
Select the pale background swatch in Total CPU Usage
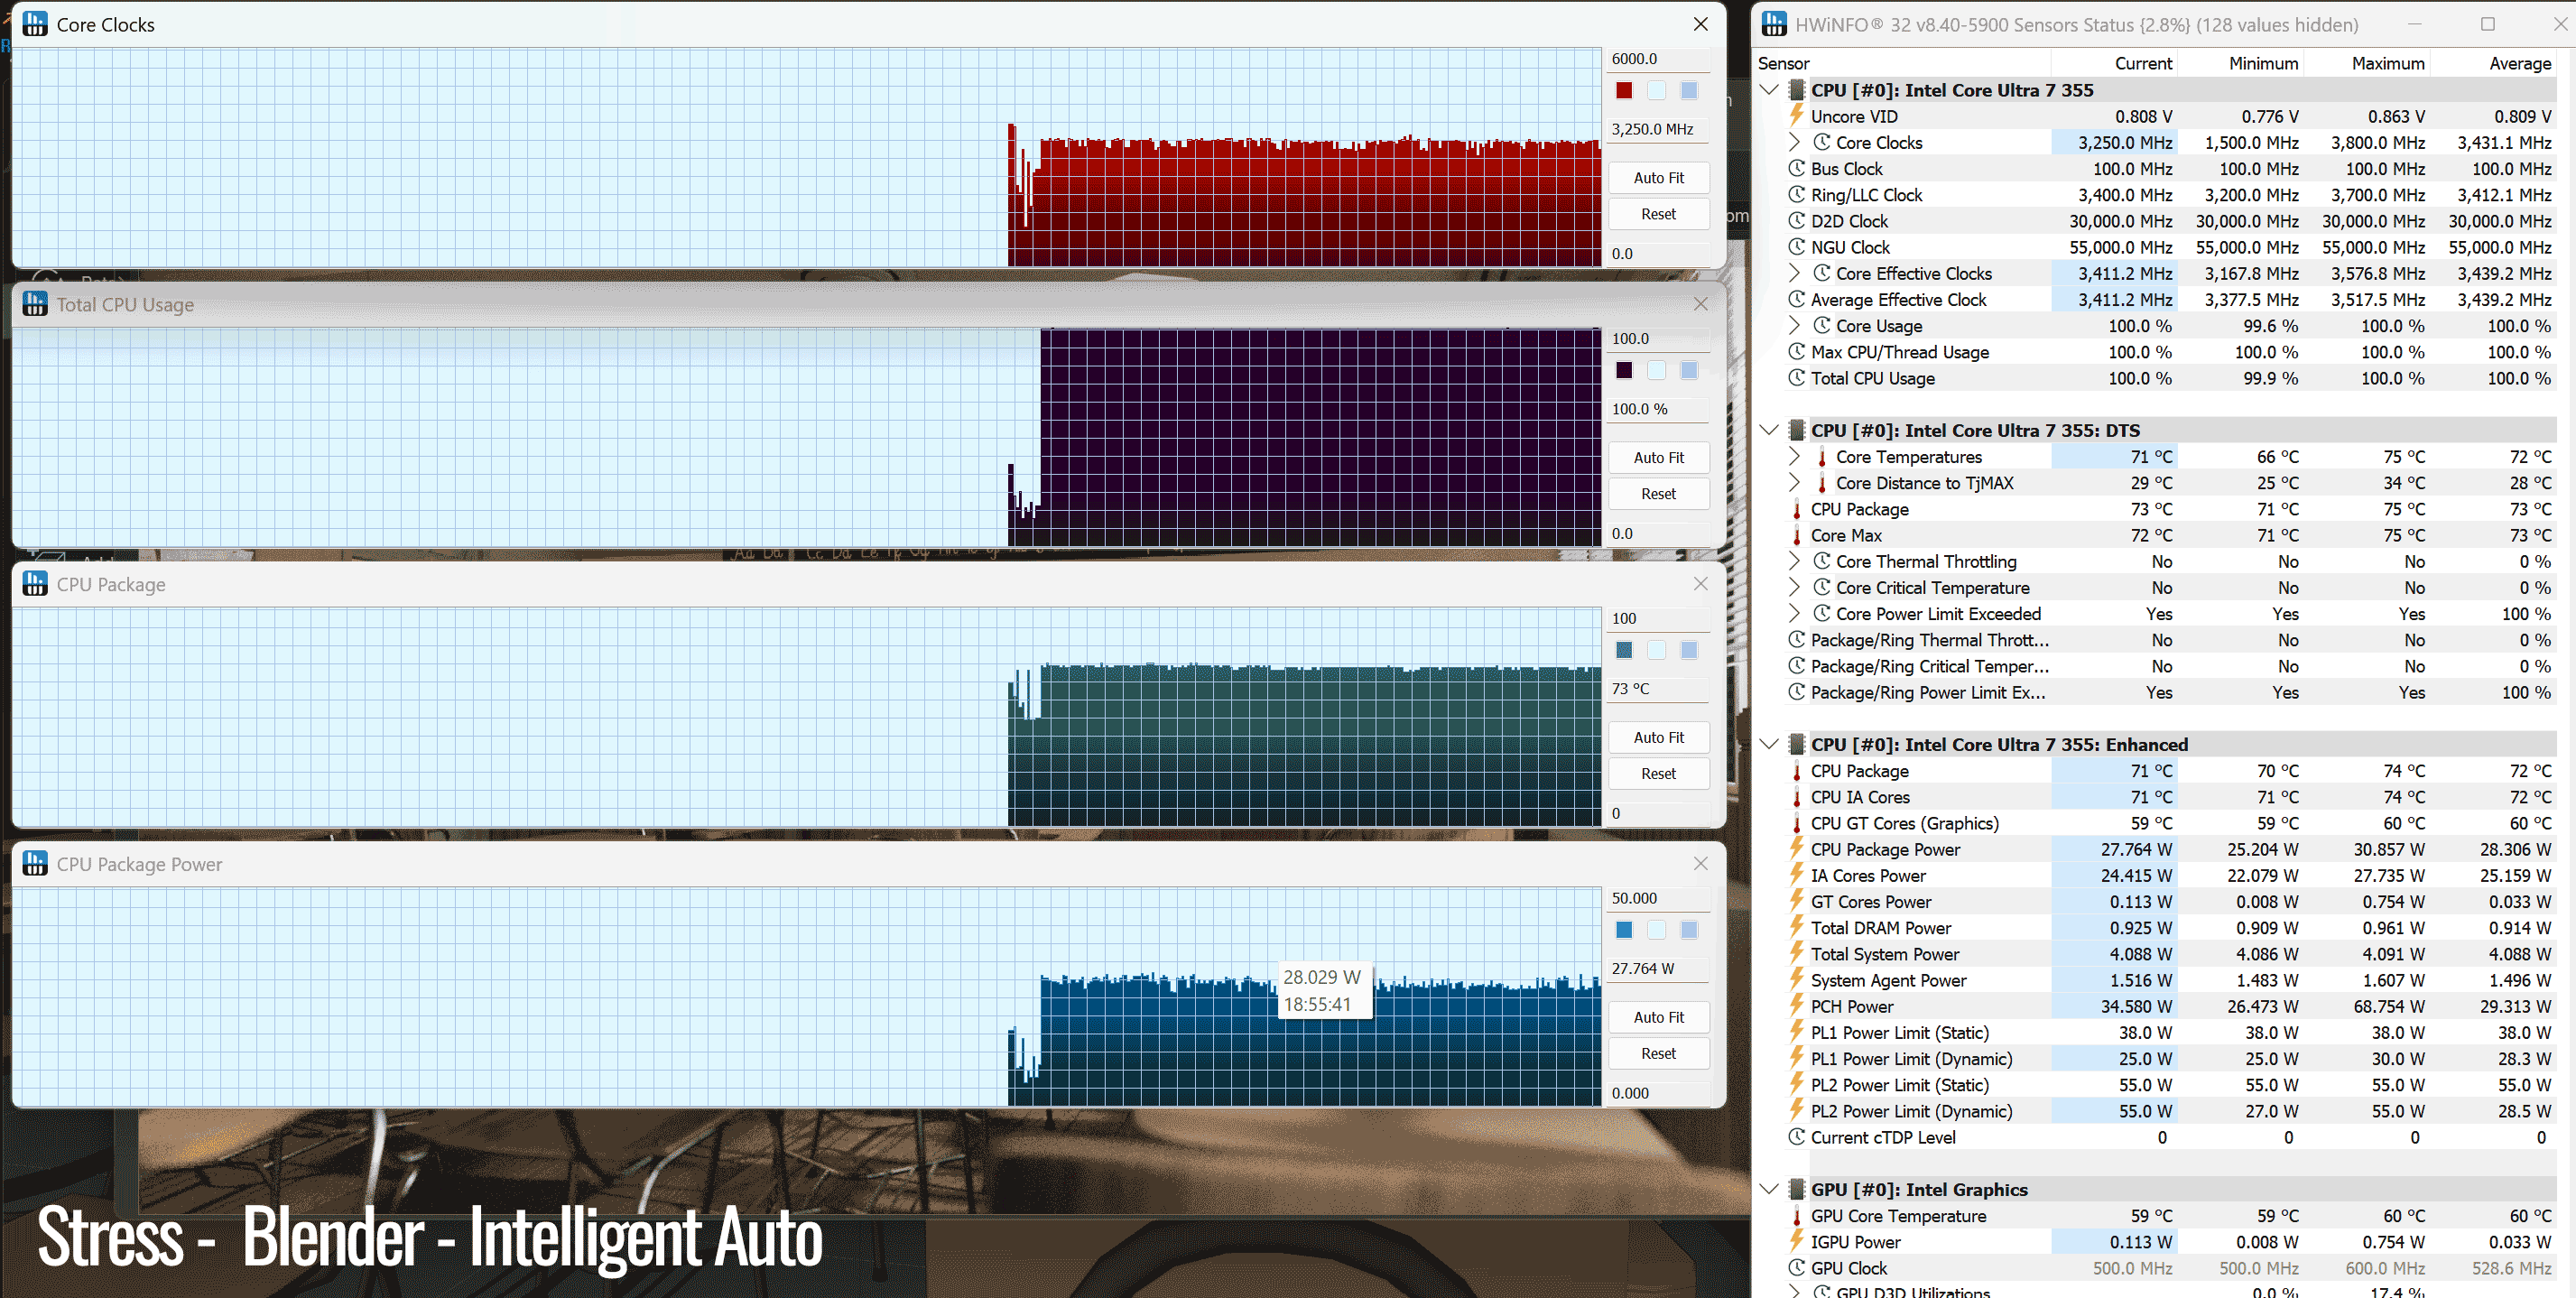pos(1656,370)
